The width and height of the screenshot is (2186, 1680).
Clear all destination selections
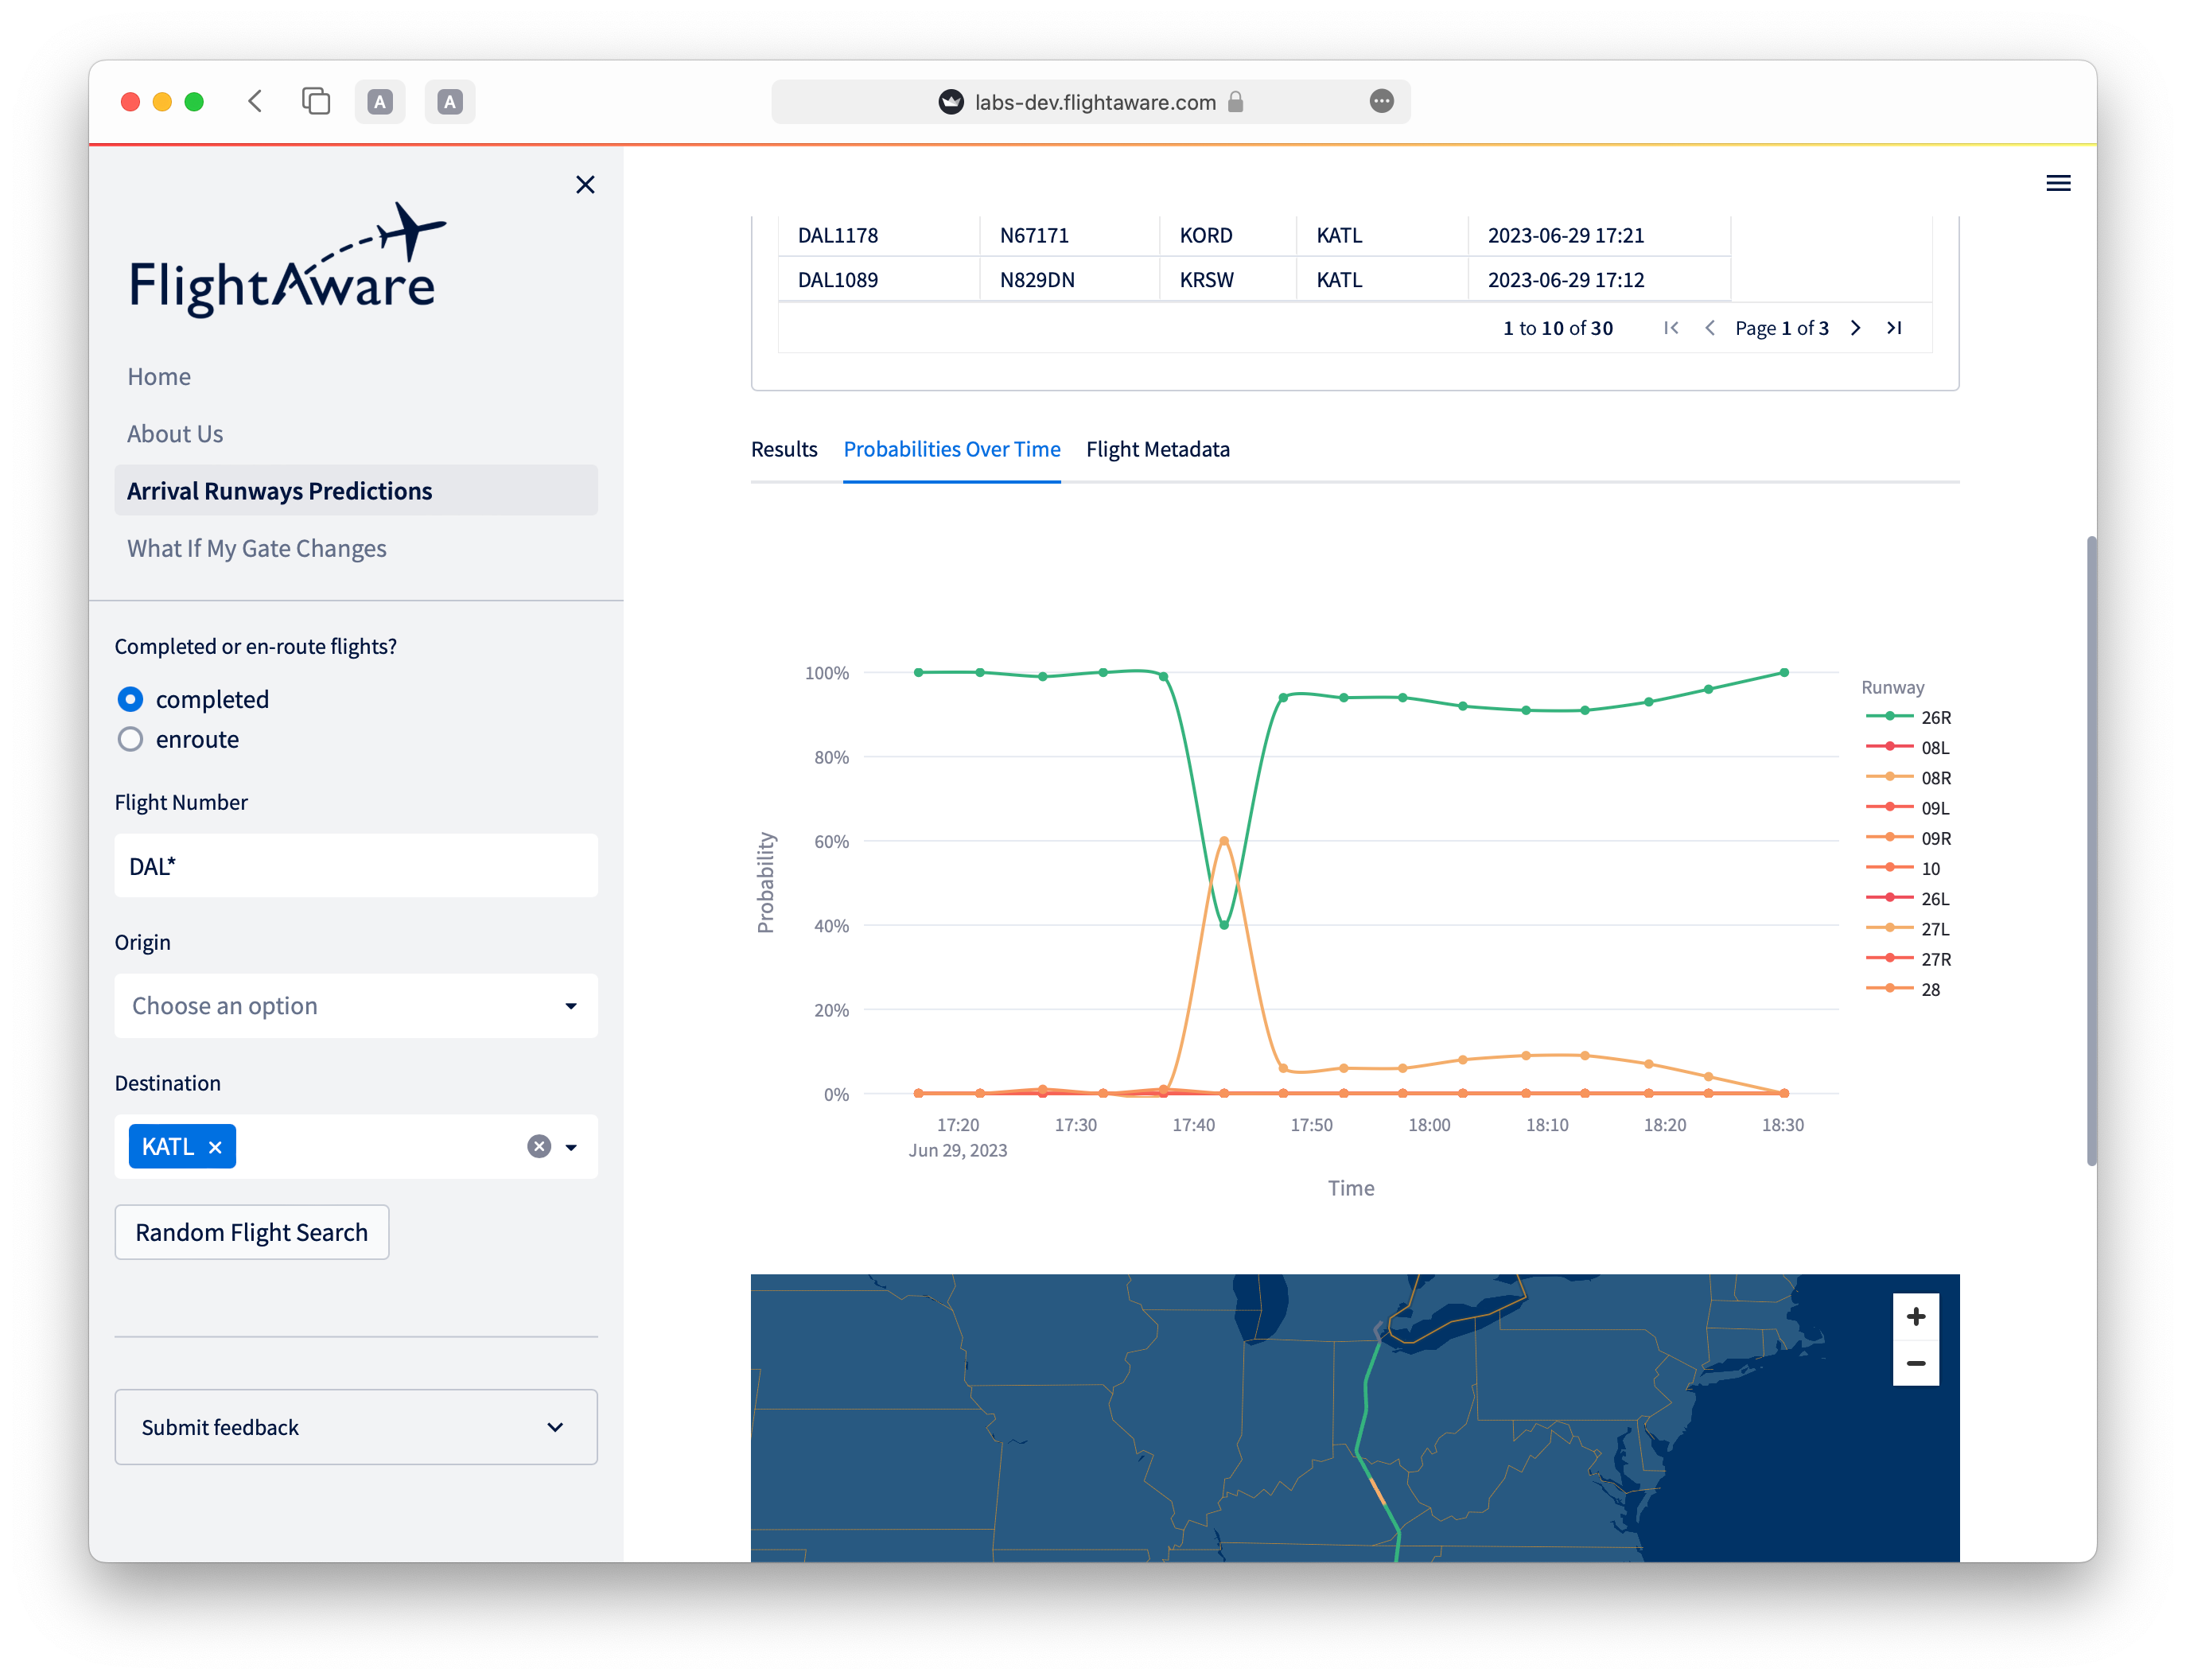click(539, 1146)
